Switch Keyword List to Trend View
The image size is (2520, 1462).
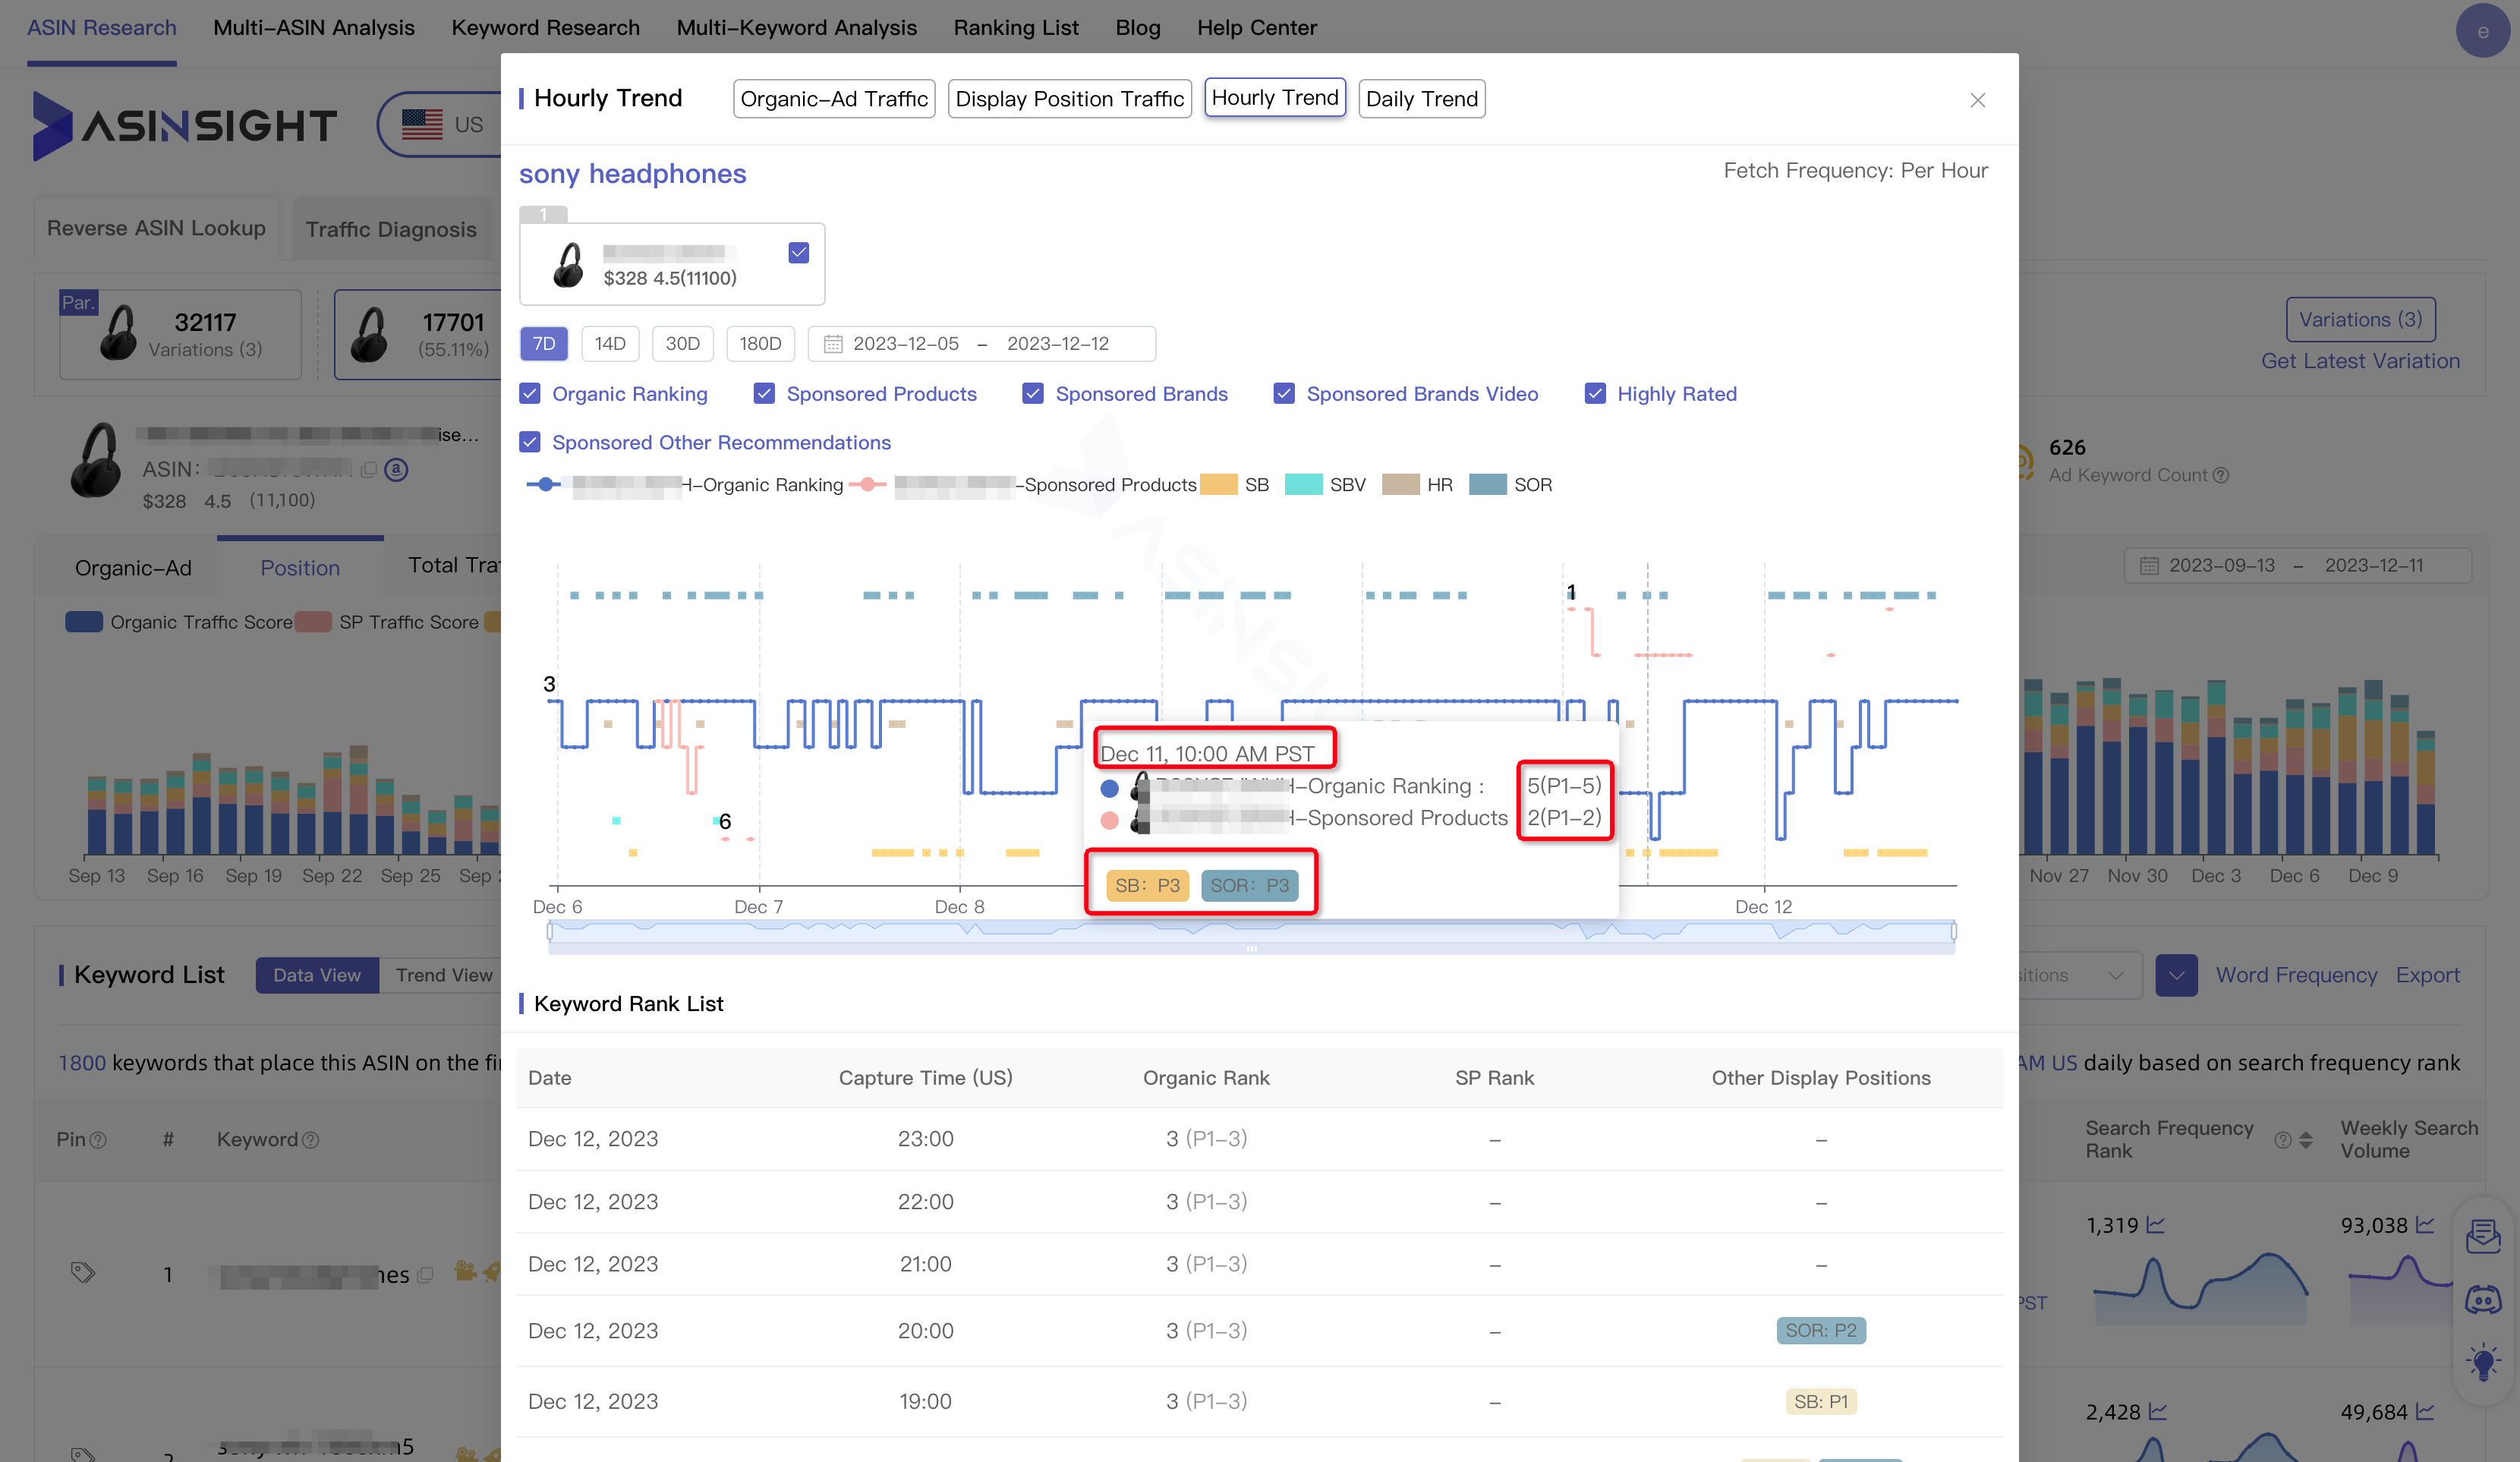[443, 975]
